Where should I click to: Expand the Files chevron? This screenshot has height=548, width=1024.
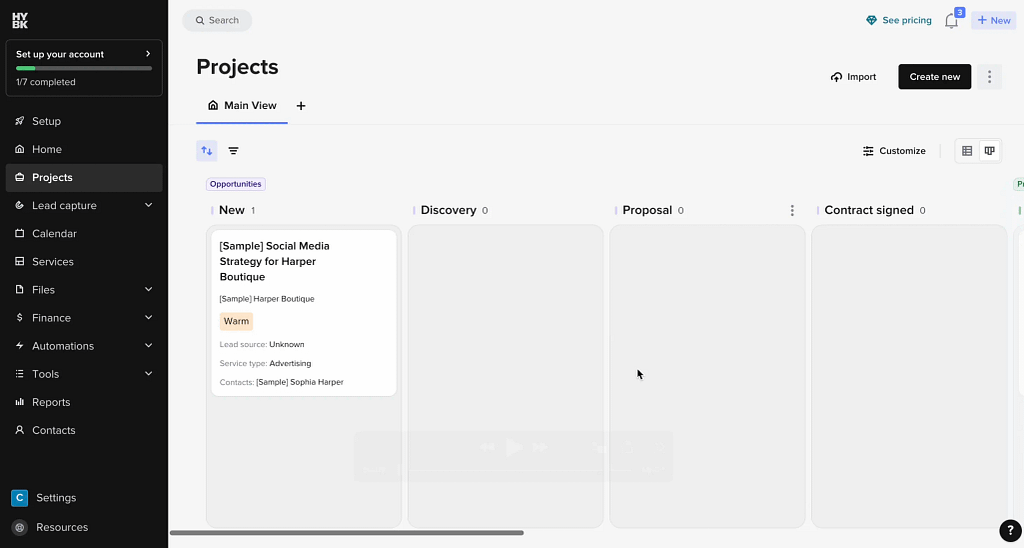click(x=148, y=289)
